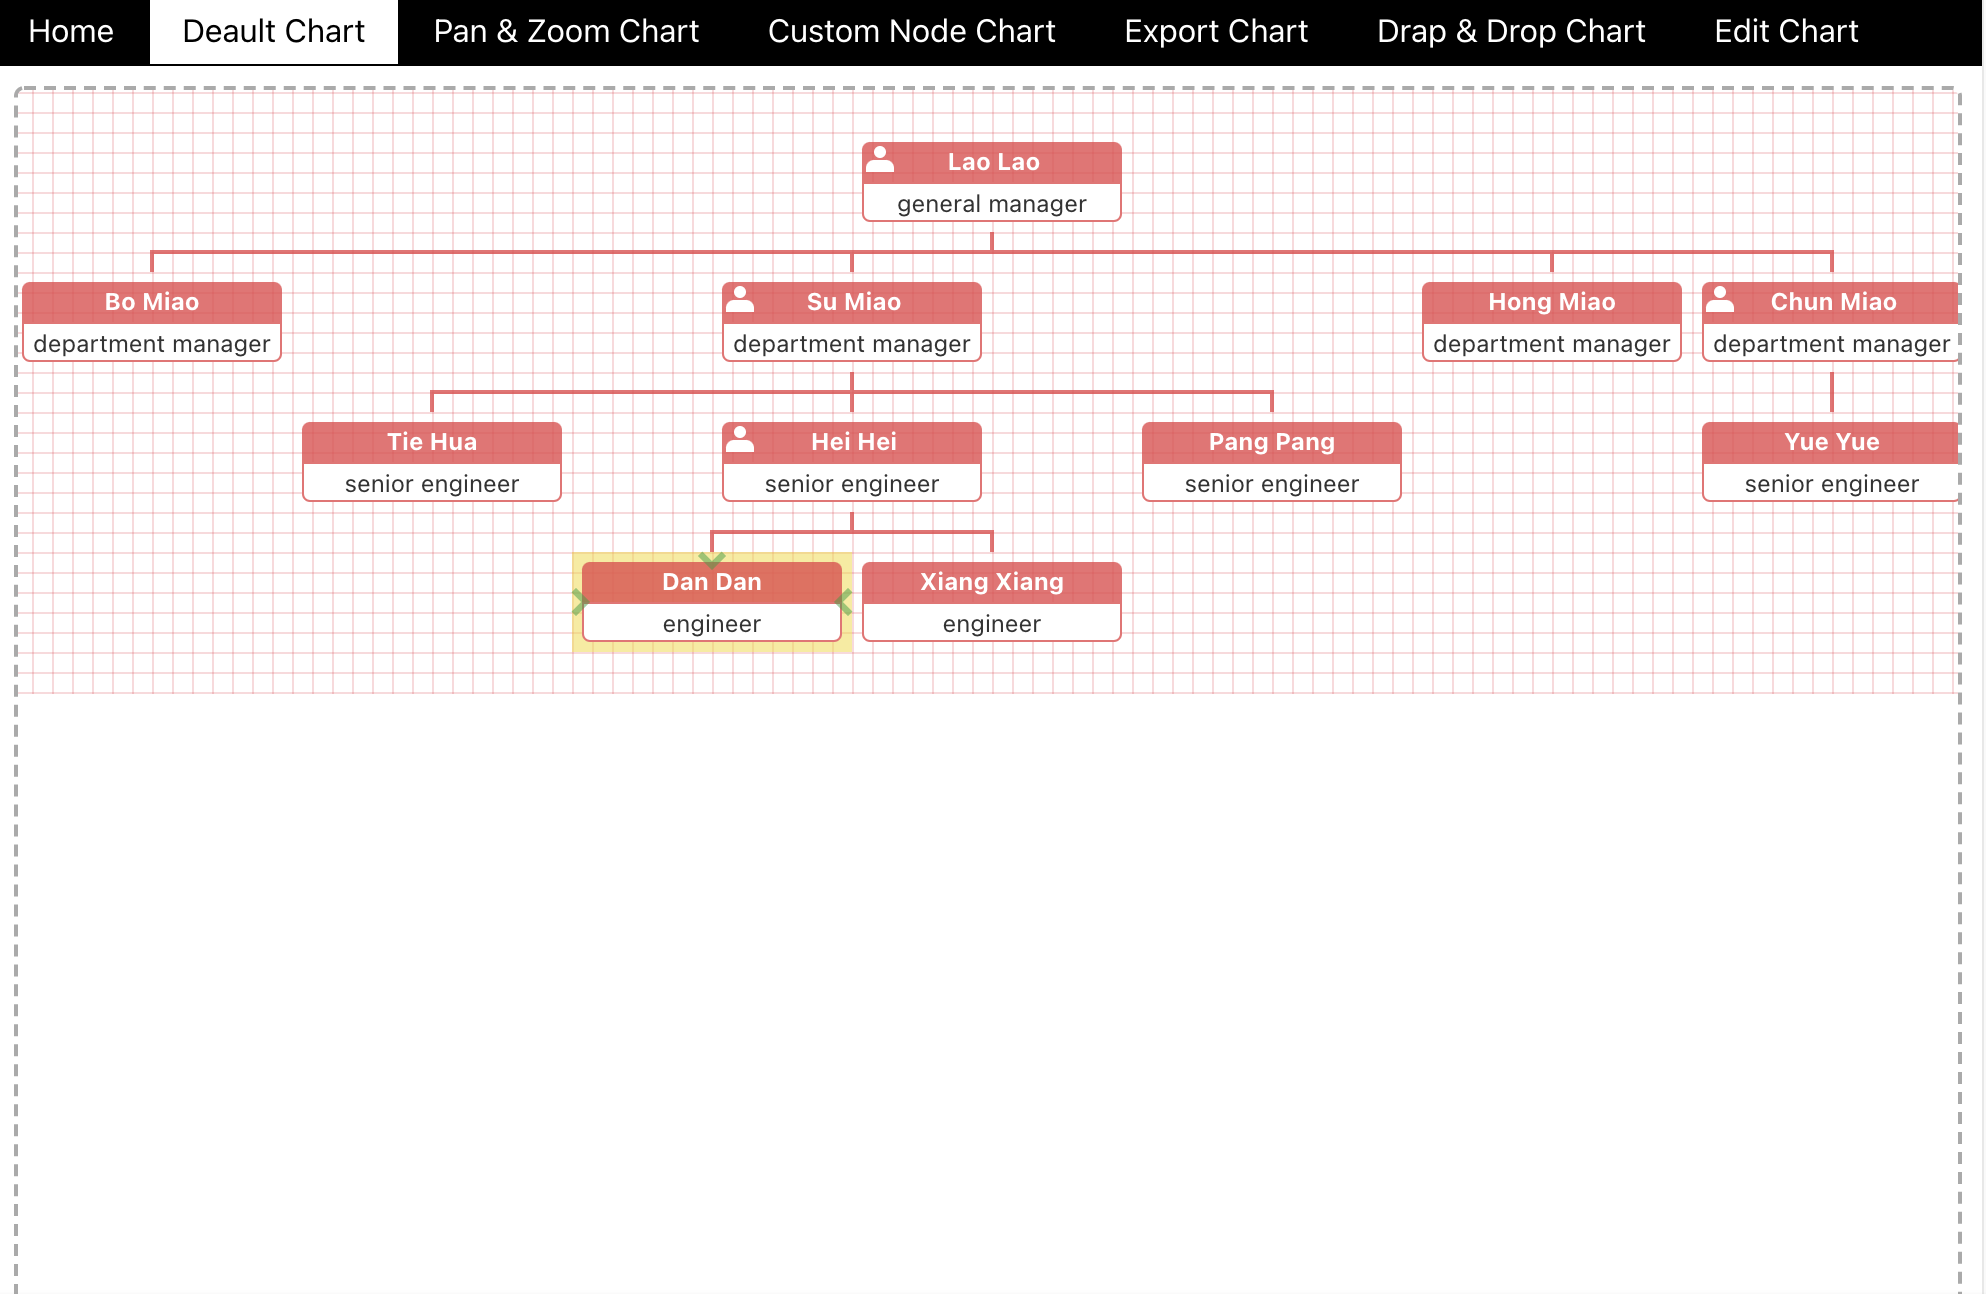Select the Bo Miao node
This screenshot has width=1986, height=1294.
[x=152, y=322]
